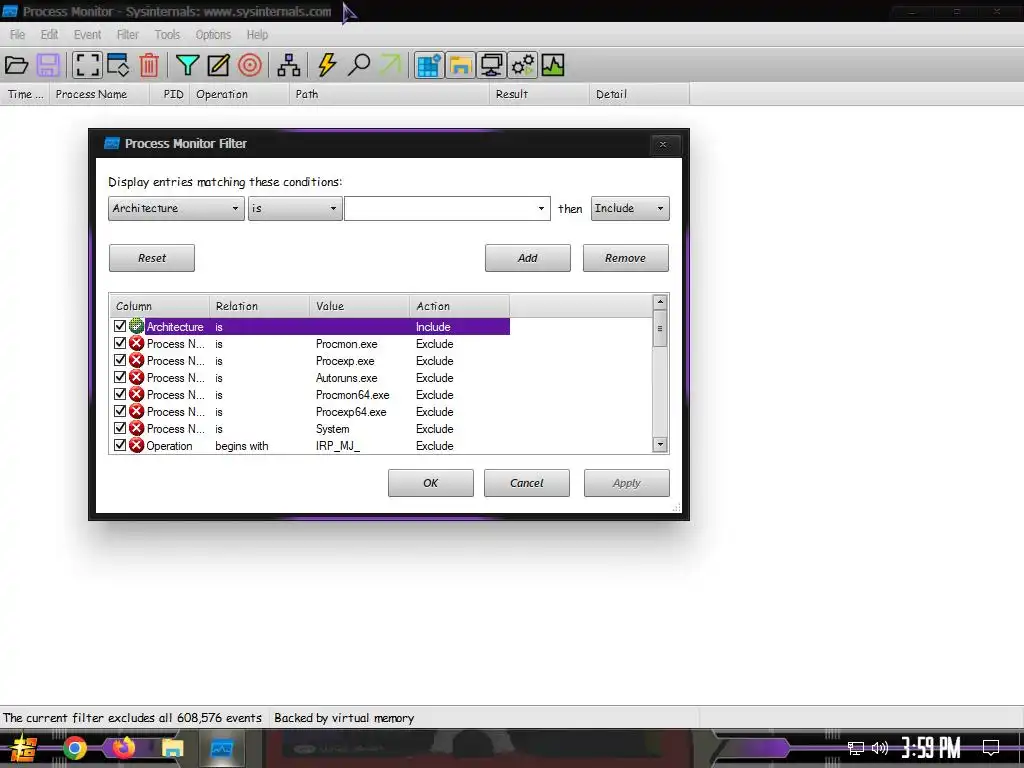
Task: Uncheck the Procmon64.exe filter checkbox
Action: pos(120,394)
